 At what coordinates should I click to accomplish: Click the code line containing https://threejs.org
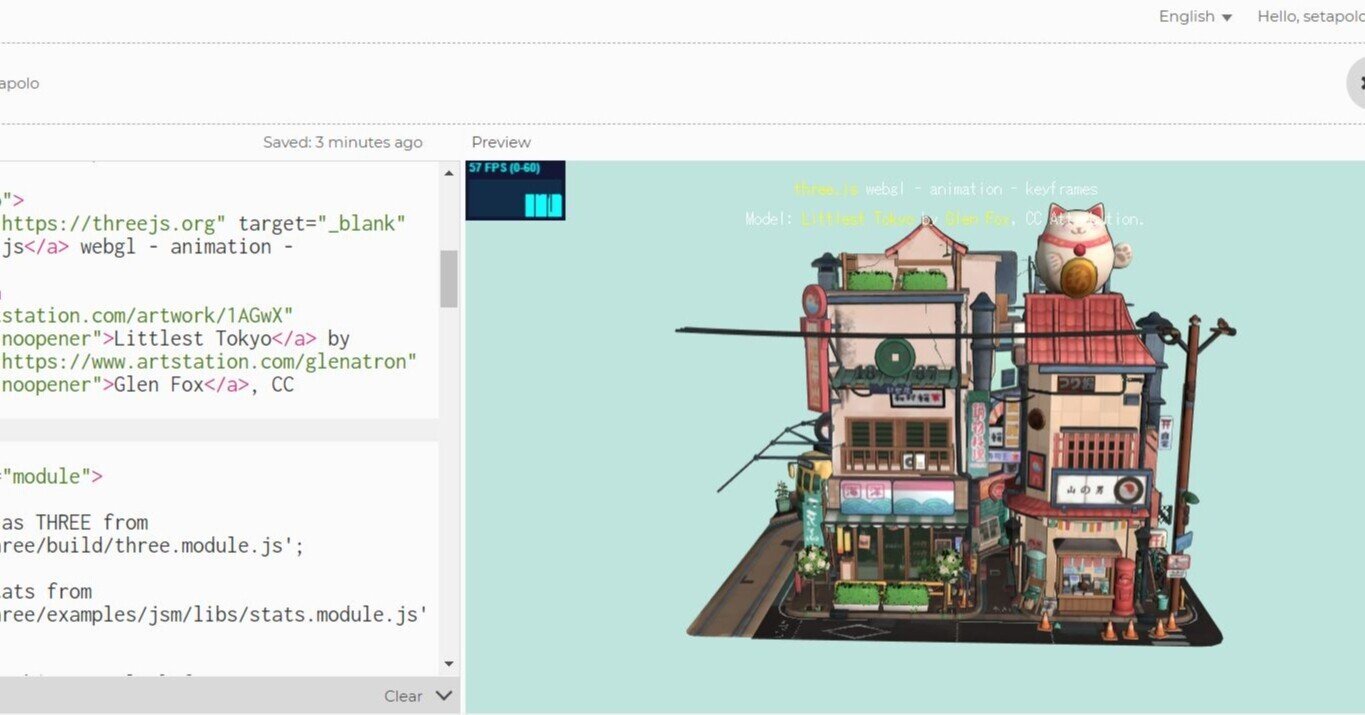click(x=204, y=223)
